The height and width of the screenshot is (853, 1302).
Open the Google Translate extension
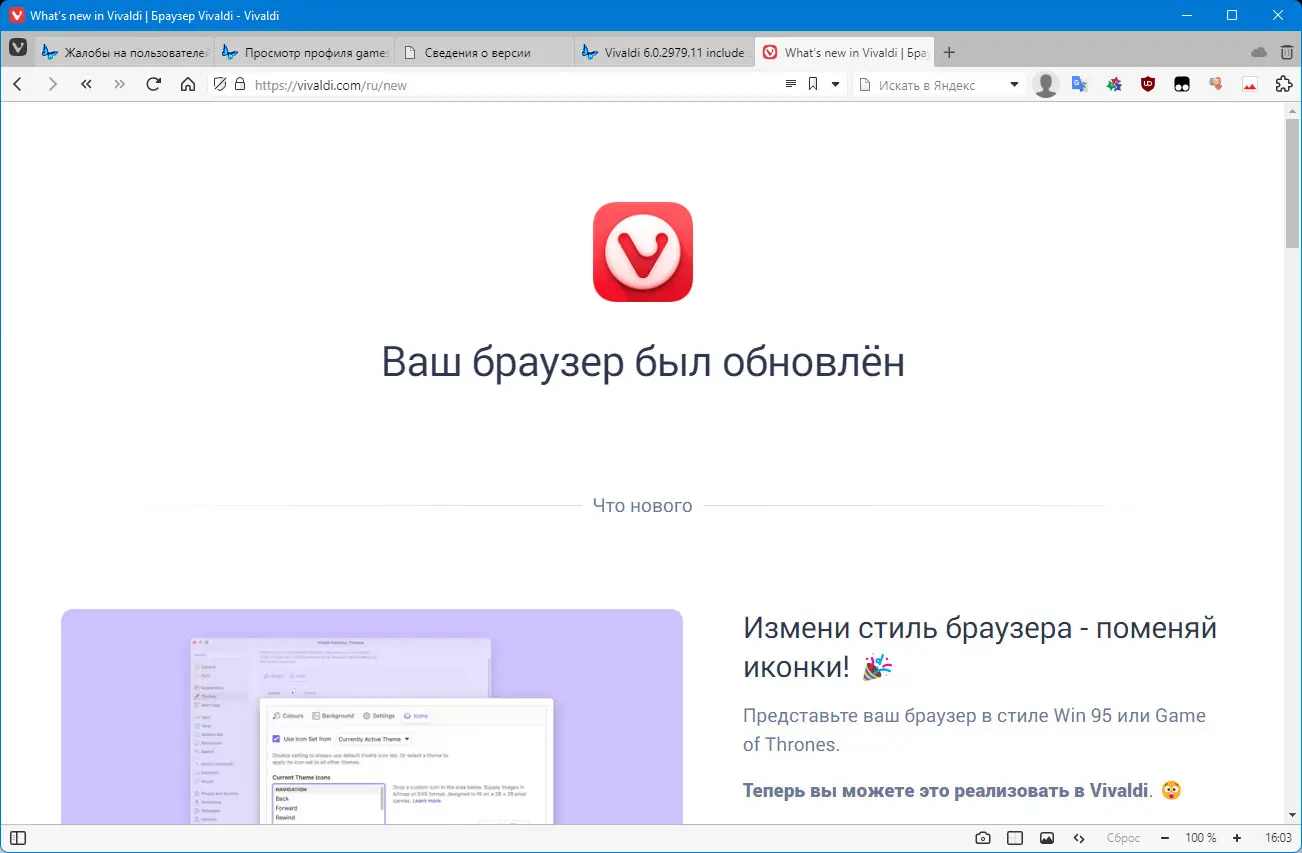tap(1079, 84)
